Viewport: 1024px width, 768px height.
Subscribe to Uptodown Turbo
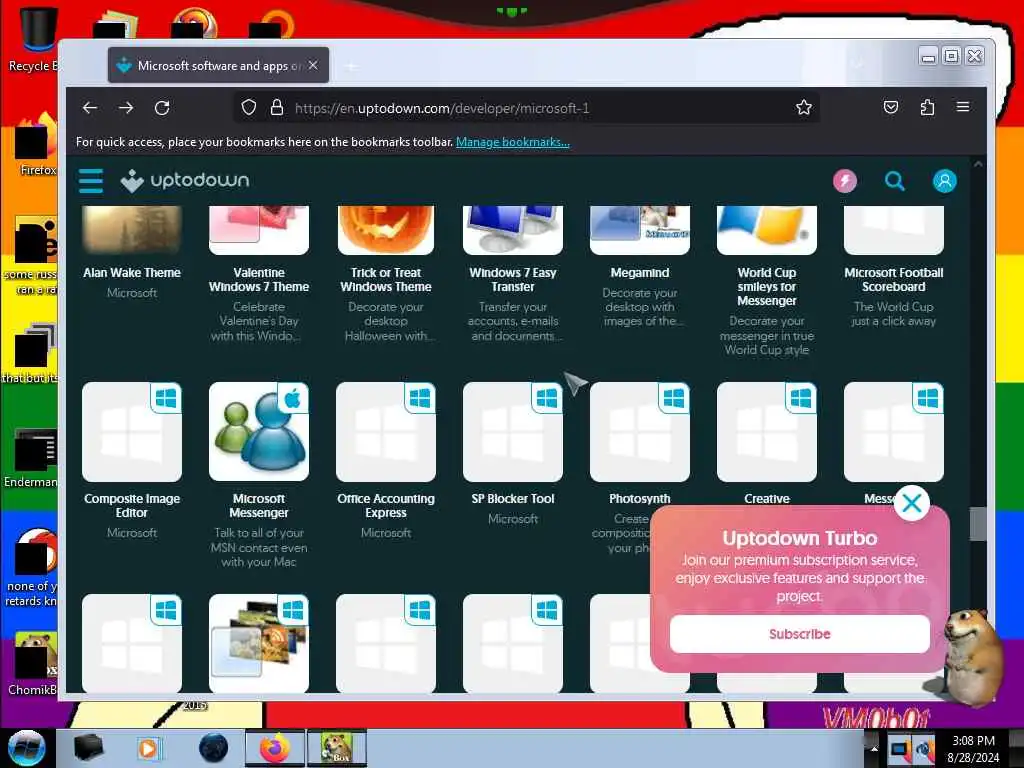click(x=799, y=634)
